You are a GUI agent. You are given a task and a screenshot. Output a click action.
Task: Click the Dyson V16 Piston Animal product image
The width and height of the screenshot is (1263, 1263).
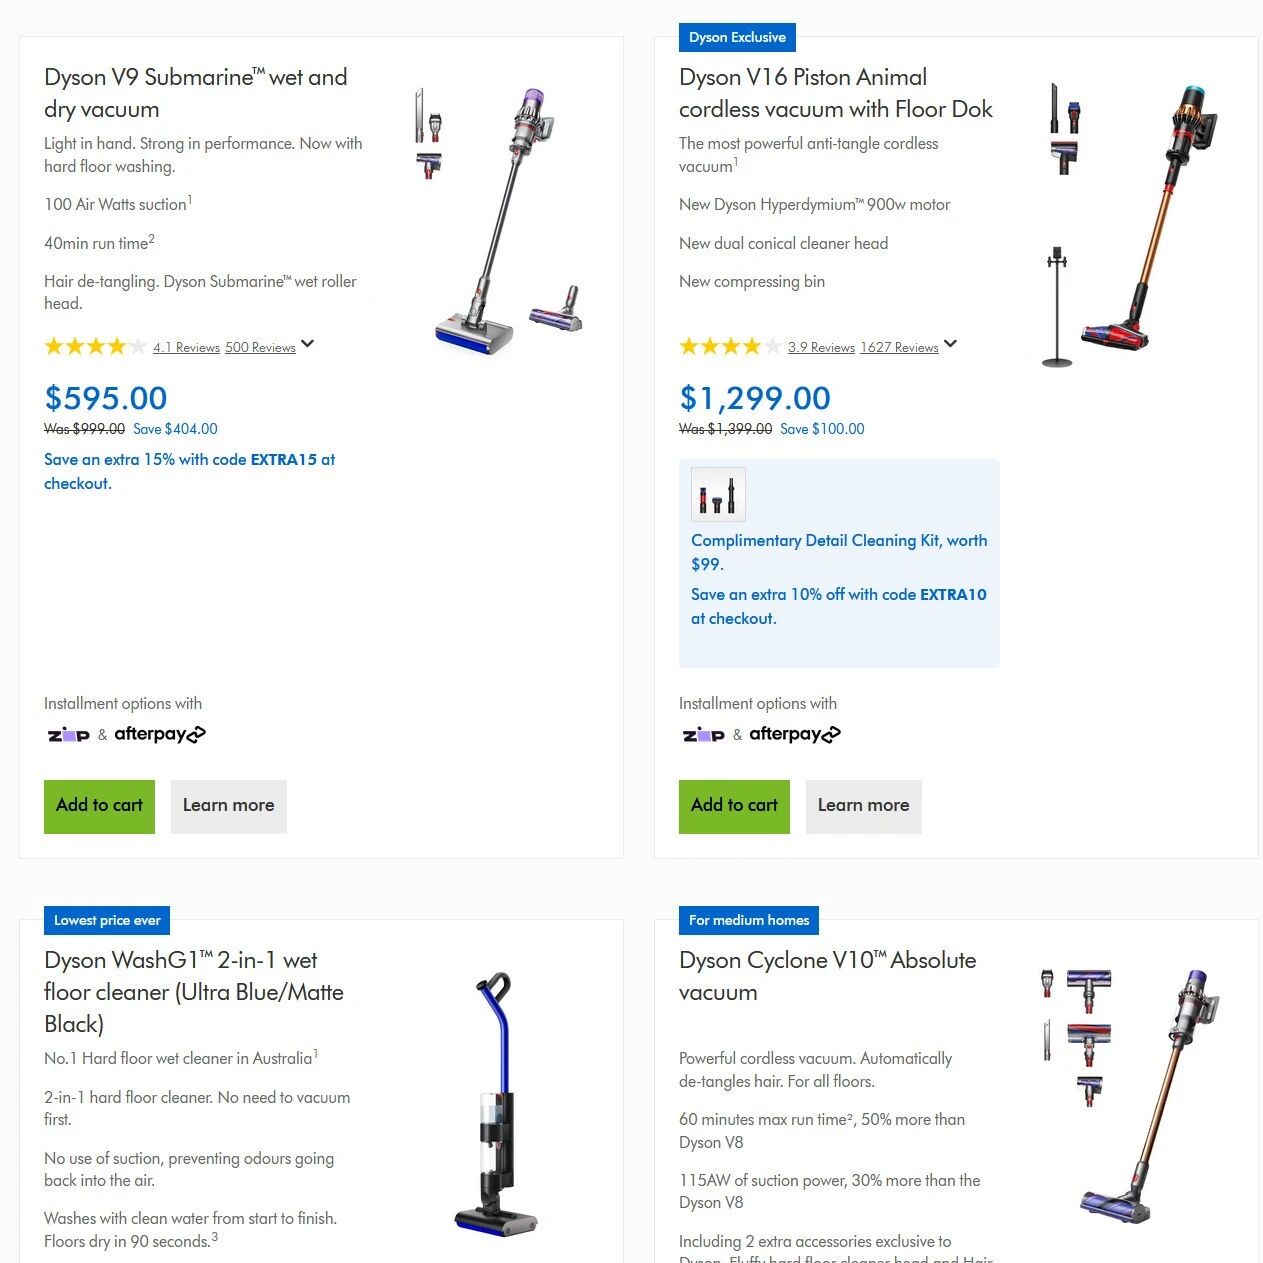1130,226
